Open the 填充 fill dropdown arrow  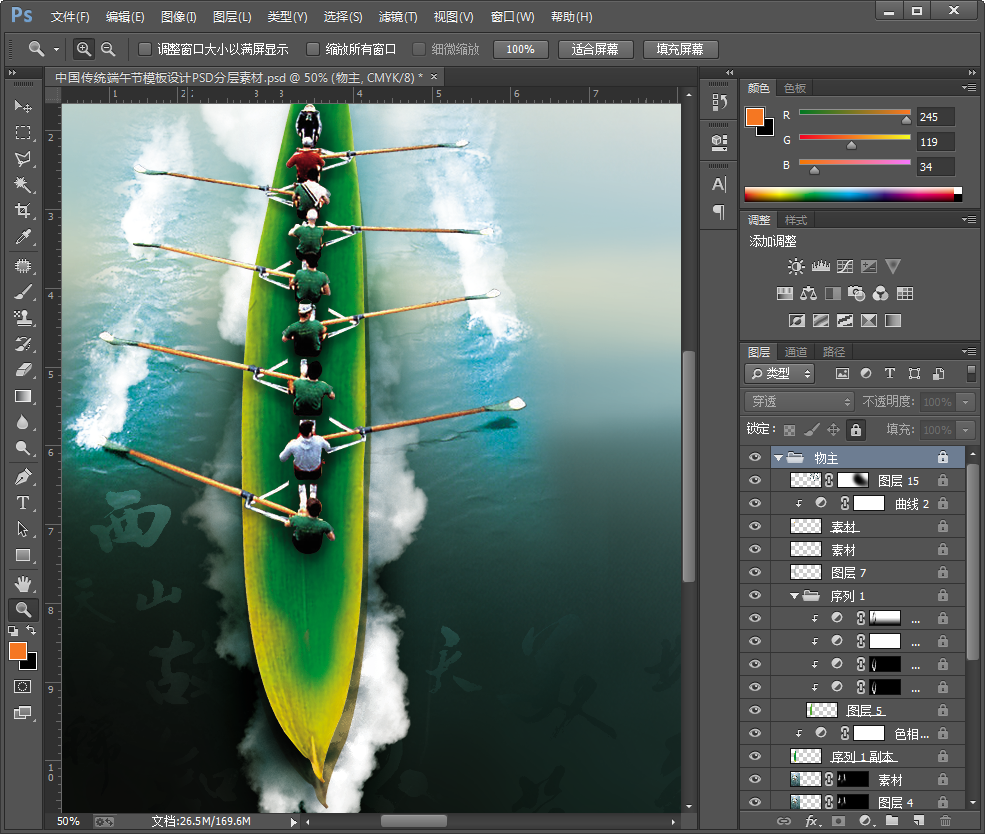965,430
